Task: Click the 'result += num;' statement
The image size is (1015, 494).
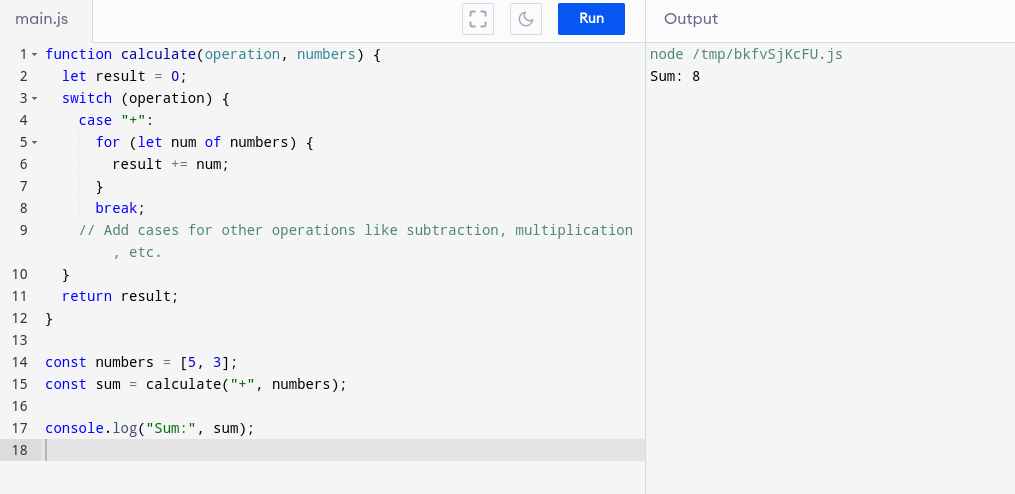Action: [x=171, y=164]
